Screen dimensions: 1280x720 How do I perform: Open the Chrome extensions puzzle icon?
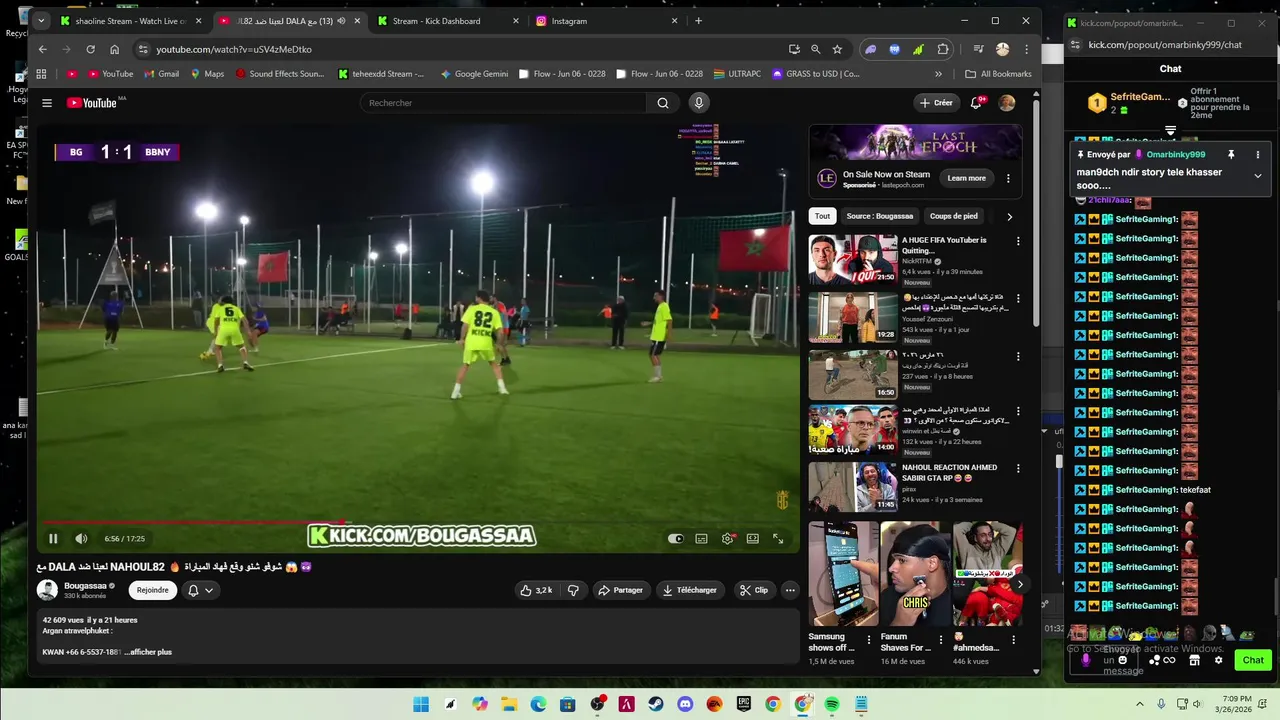(943, 49)
